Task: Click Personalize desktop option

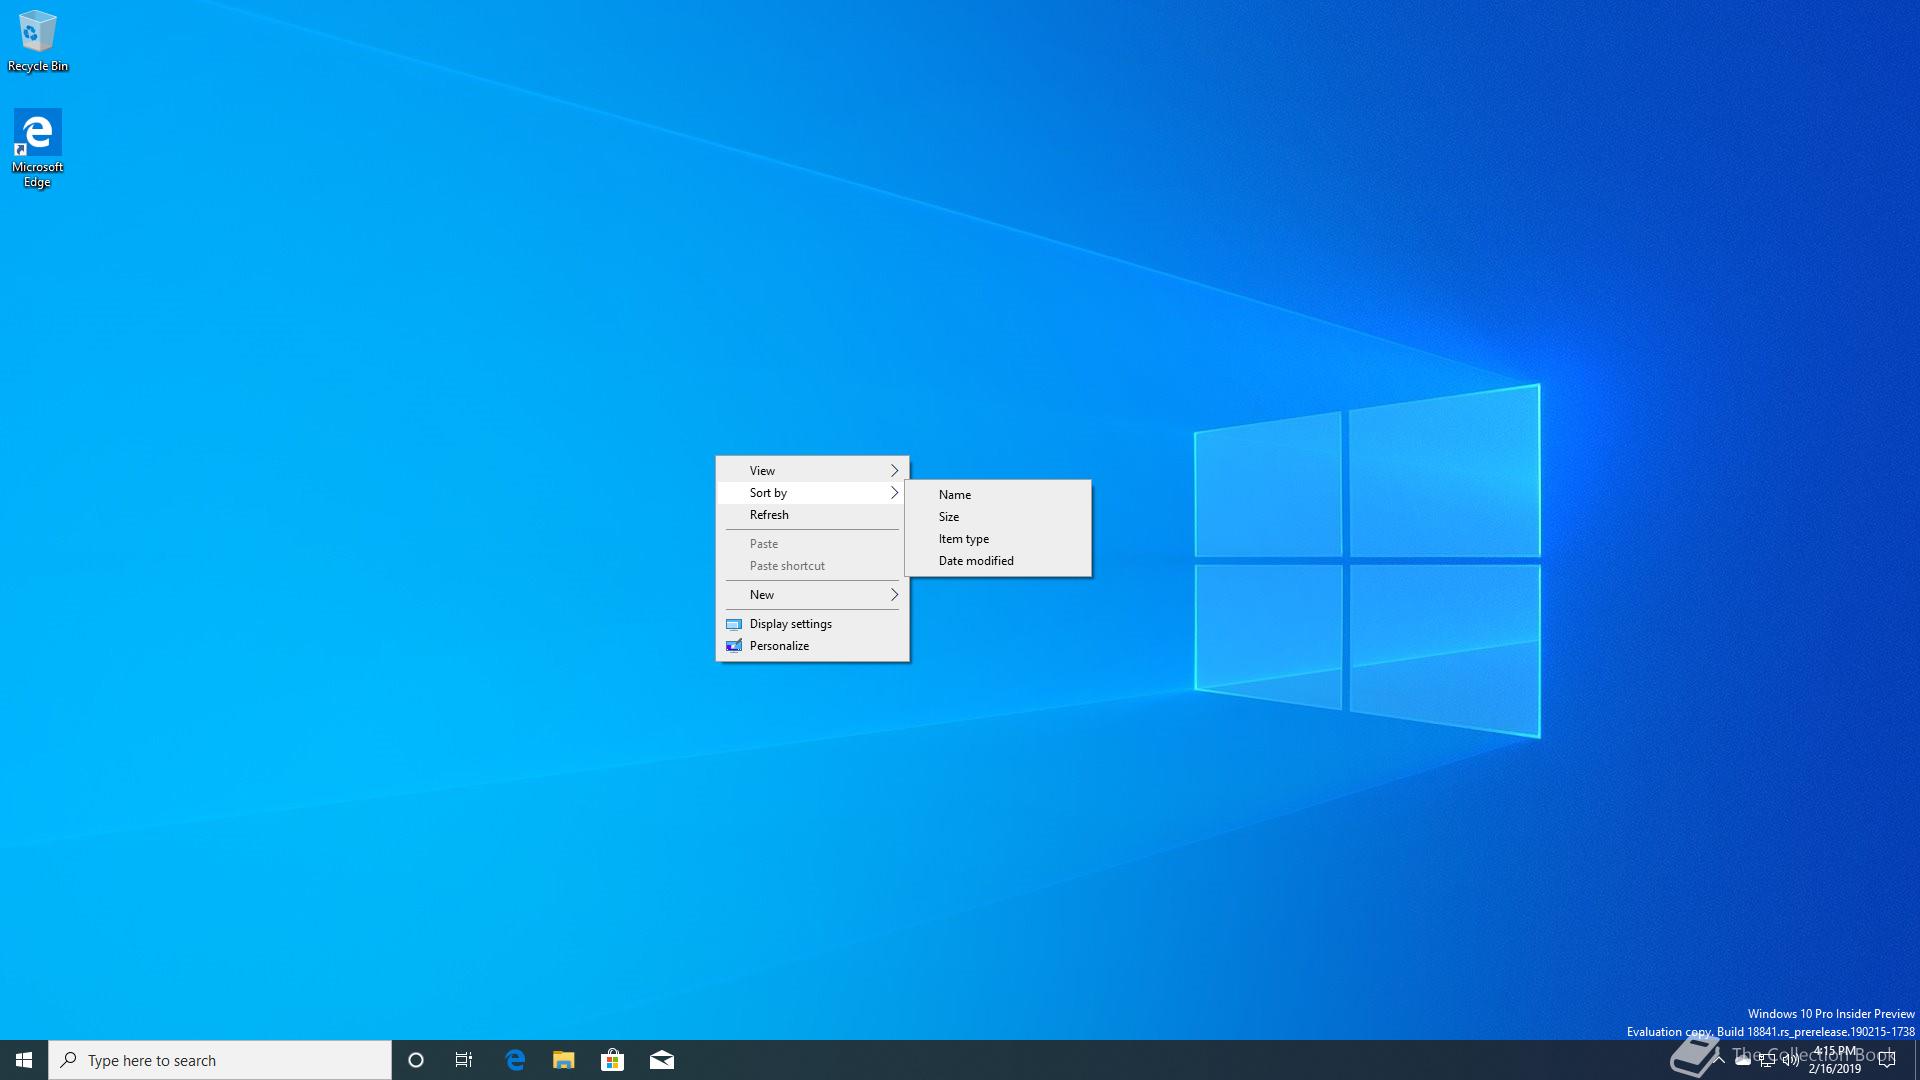Action: [779, 645]
